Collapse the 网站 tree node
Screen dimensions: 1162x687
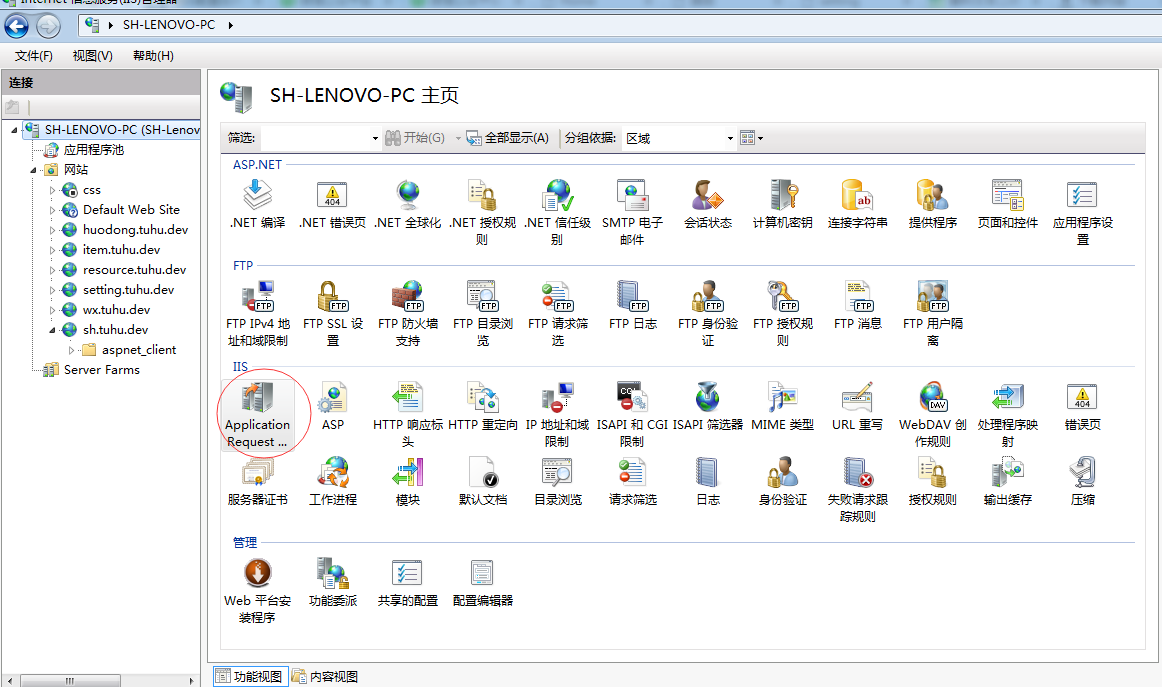pos(33,170)
